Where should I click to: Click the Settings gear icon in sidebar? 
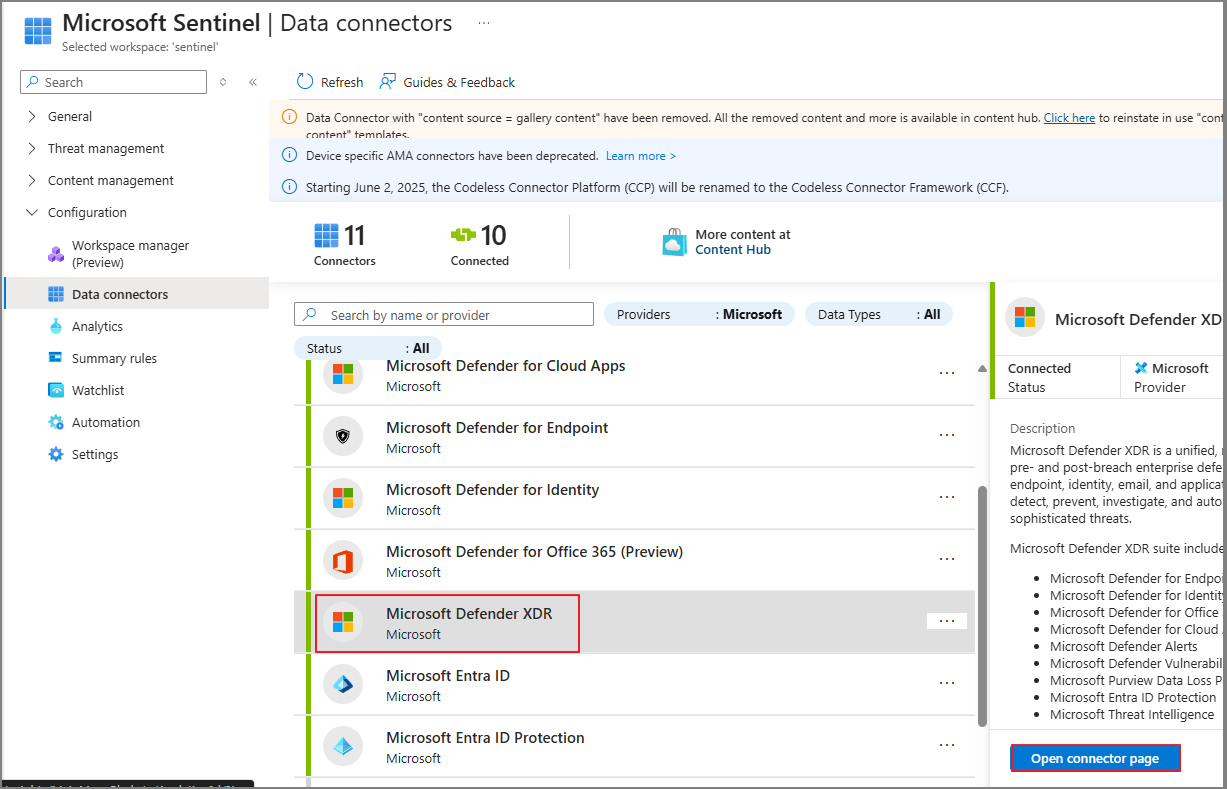56,454
